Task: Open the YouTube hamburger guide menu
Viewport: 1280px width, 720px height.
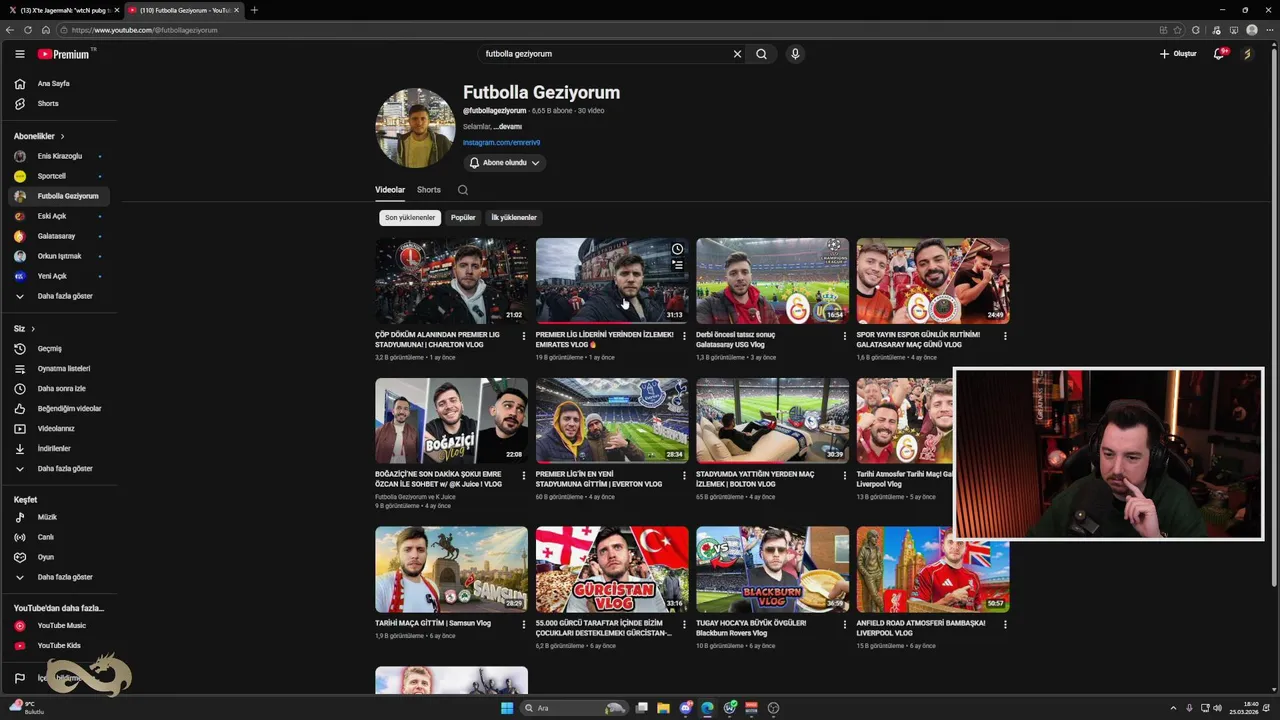Action: tap(19, 54)
